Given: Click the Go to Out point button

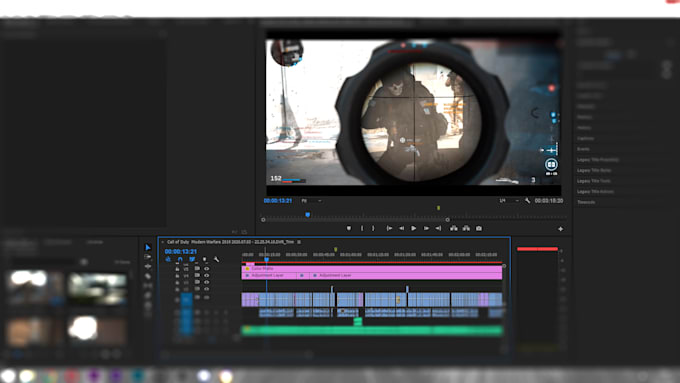Looking at the screenshot, I should click(438, 228).
